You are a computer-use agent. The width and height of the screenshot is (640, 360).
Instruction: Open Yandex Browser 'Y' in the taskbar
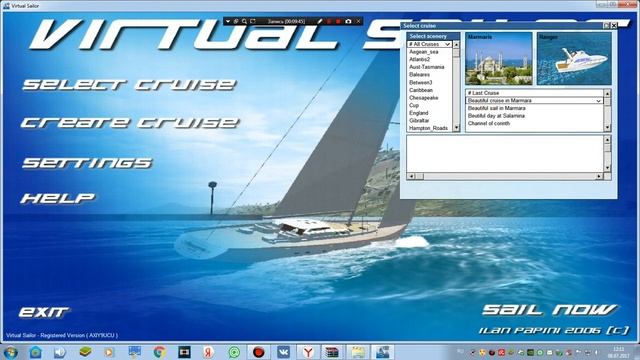pos(308,352)
